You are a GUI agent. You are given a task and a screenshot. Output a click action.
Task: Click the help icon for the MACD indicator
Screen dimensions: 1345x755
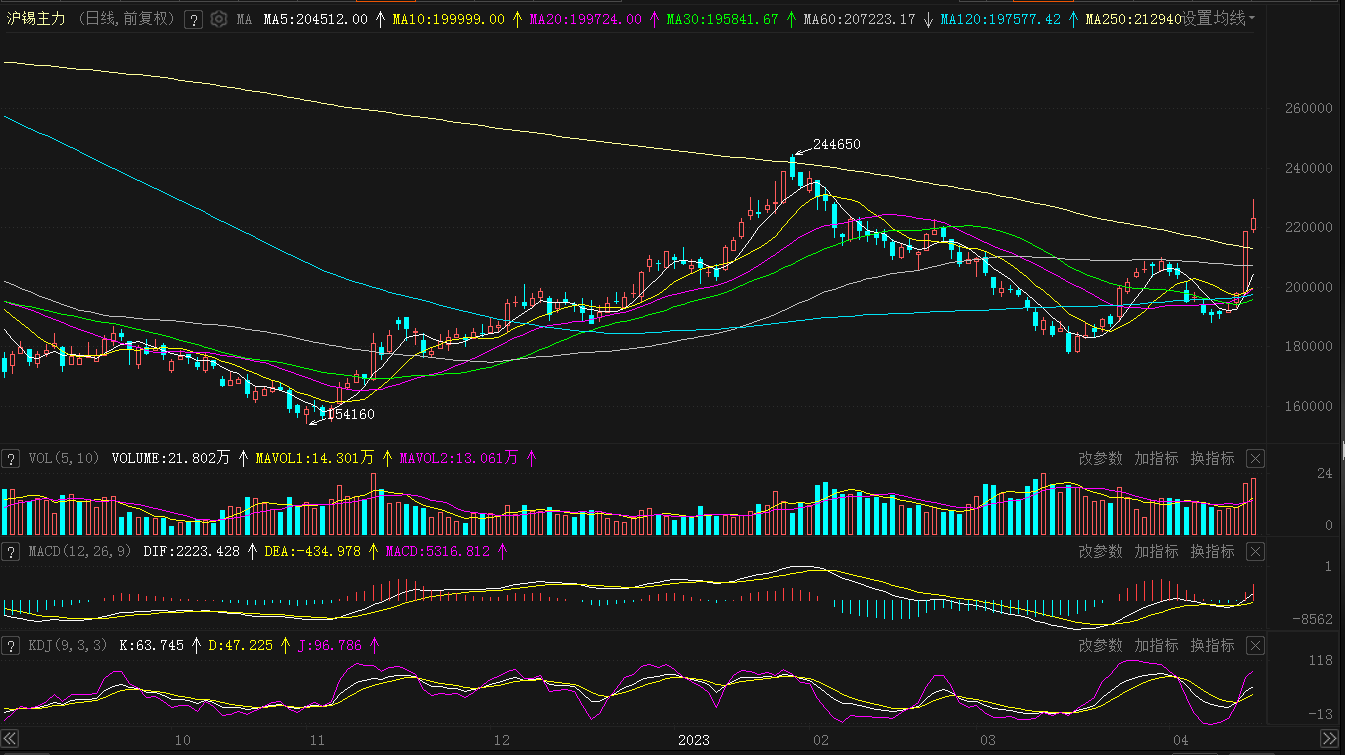point(11,552)
